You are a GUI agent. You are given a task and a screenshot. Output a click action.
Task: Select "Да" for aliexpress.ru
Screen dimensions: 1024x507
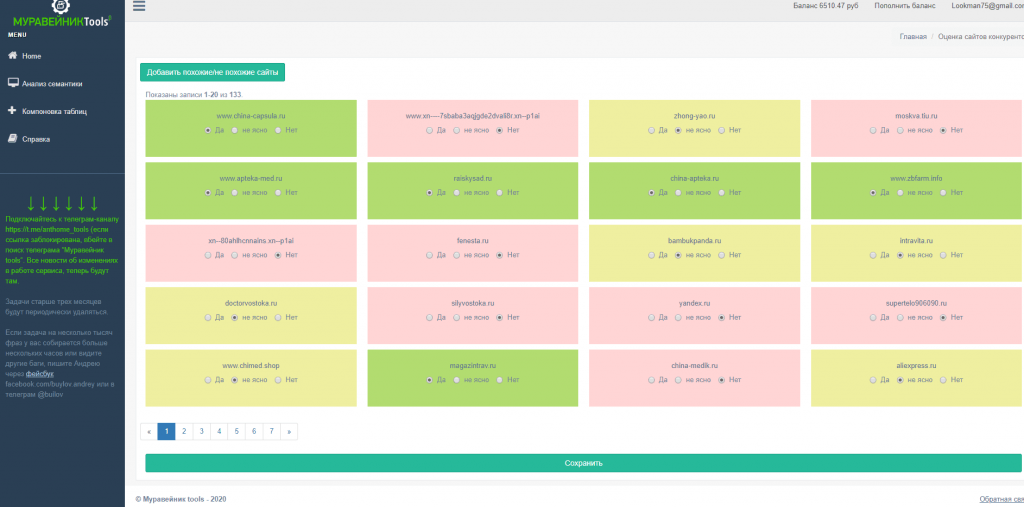tap(873, 380)
